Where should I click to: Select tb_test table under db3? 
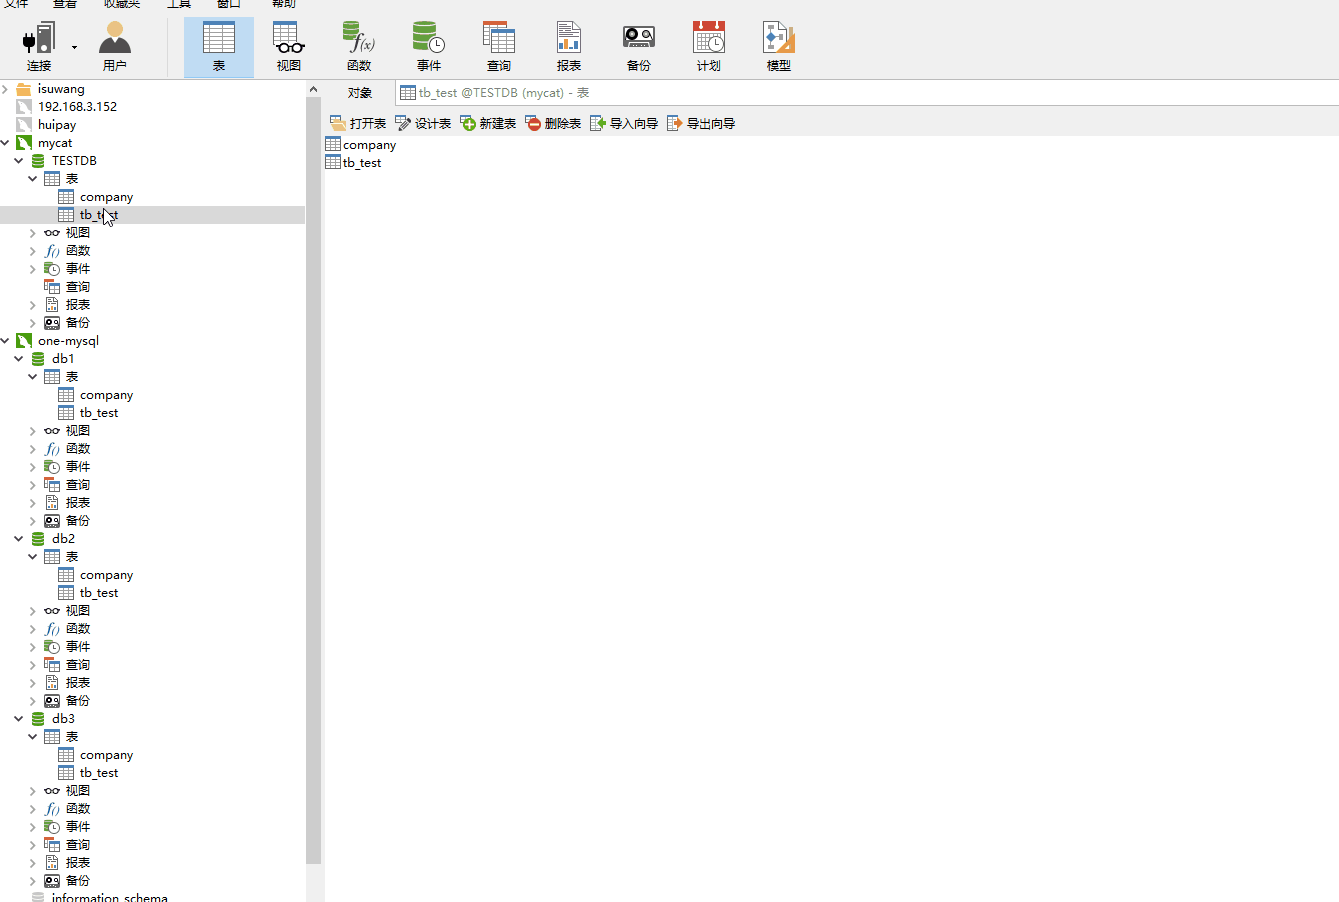99,773
